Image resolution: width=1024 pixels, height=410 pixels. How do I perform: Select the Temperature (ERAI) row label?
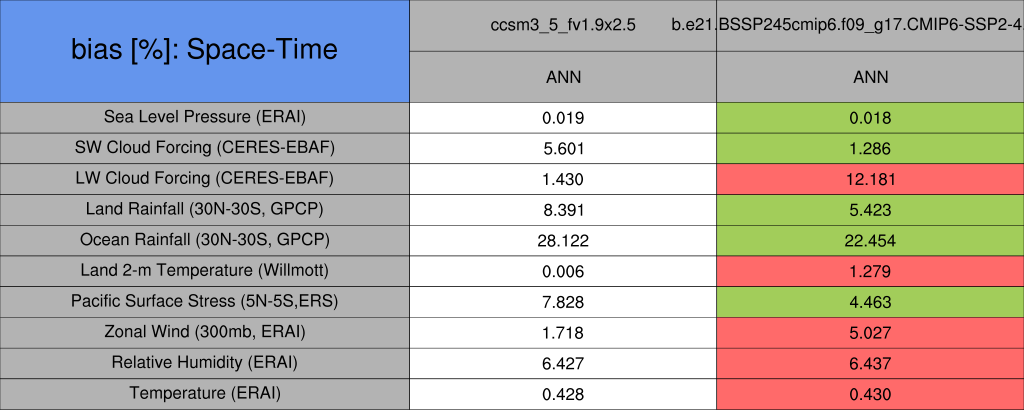click(204, 394)
